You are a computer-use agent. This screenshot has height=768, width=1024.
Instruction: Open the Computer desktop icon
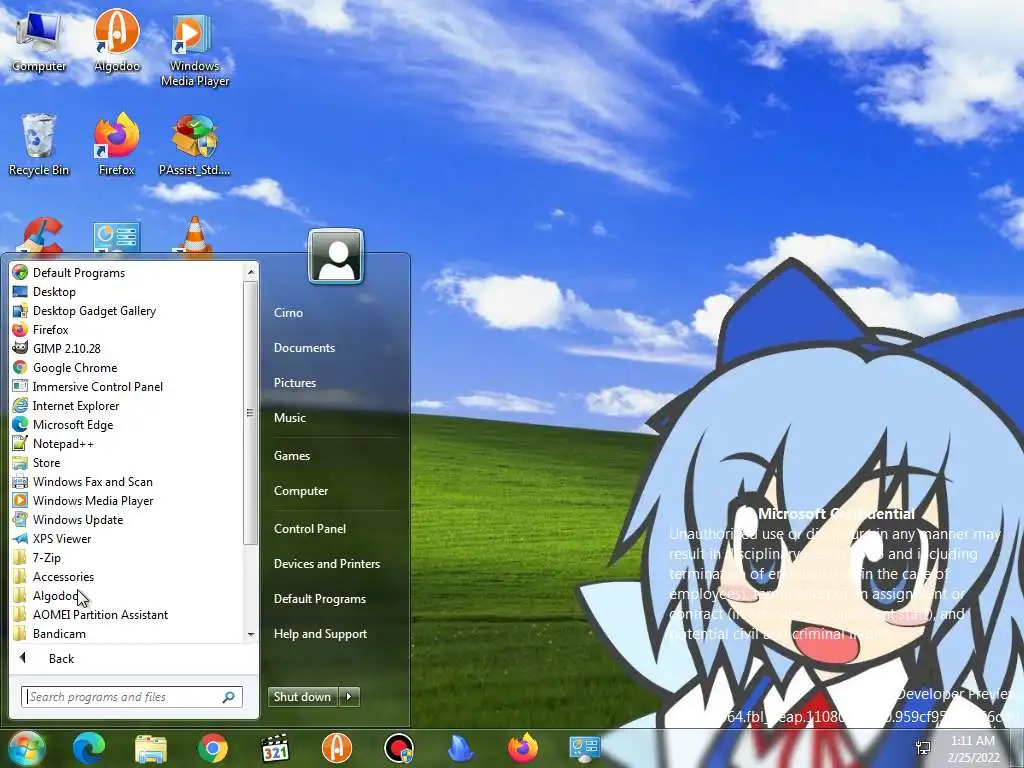pos(39,43)
